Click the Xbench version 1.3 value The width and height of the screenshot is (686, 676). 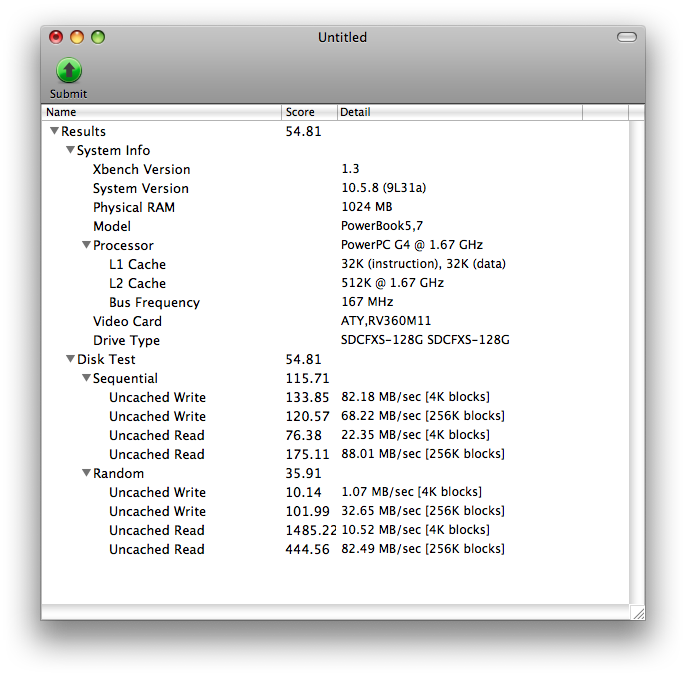[x=350, y=169]
